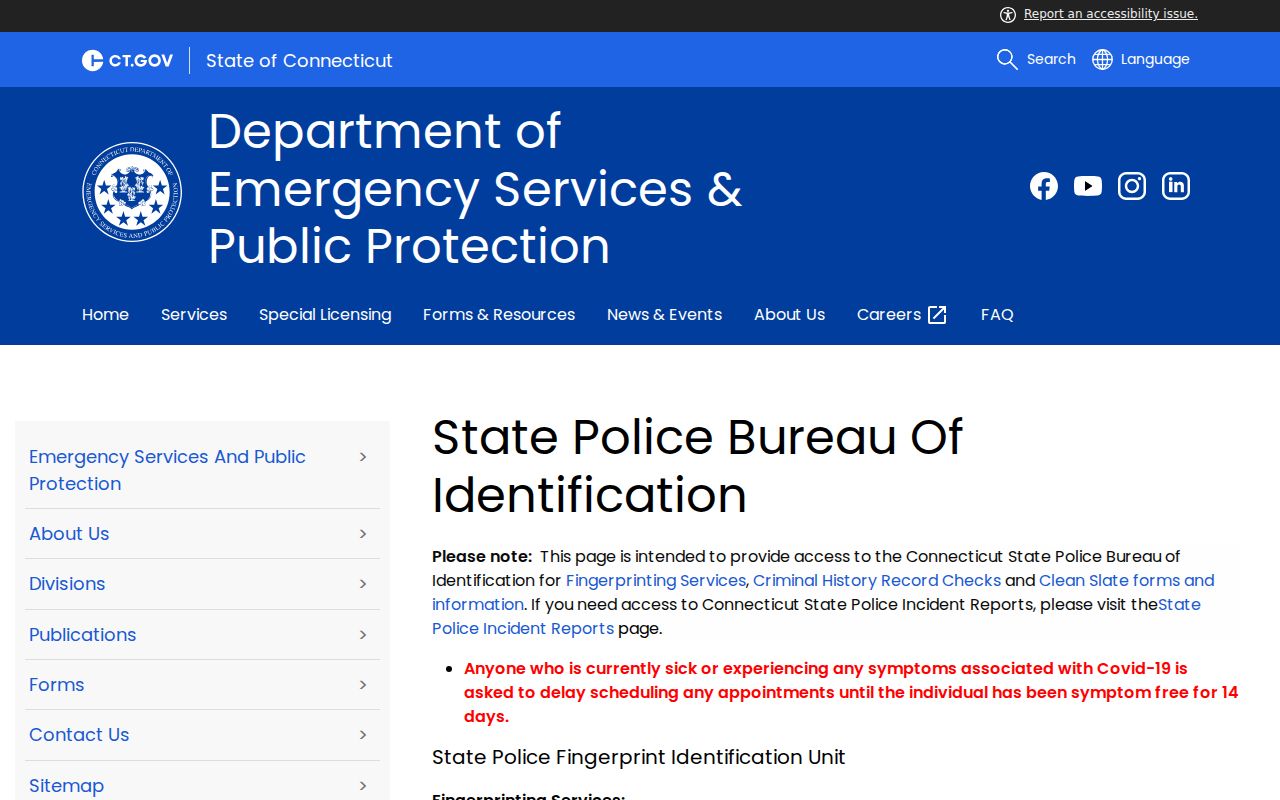This screenshot has width=1280, height=800.
Task: Open the Instagram social icon
Action: [1132, 186]
